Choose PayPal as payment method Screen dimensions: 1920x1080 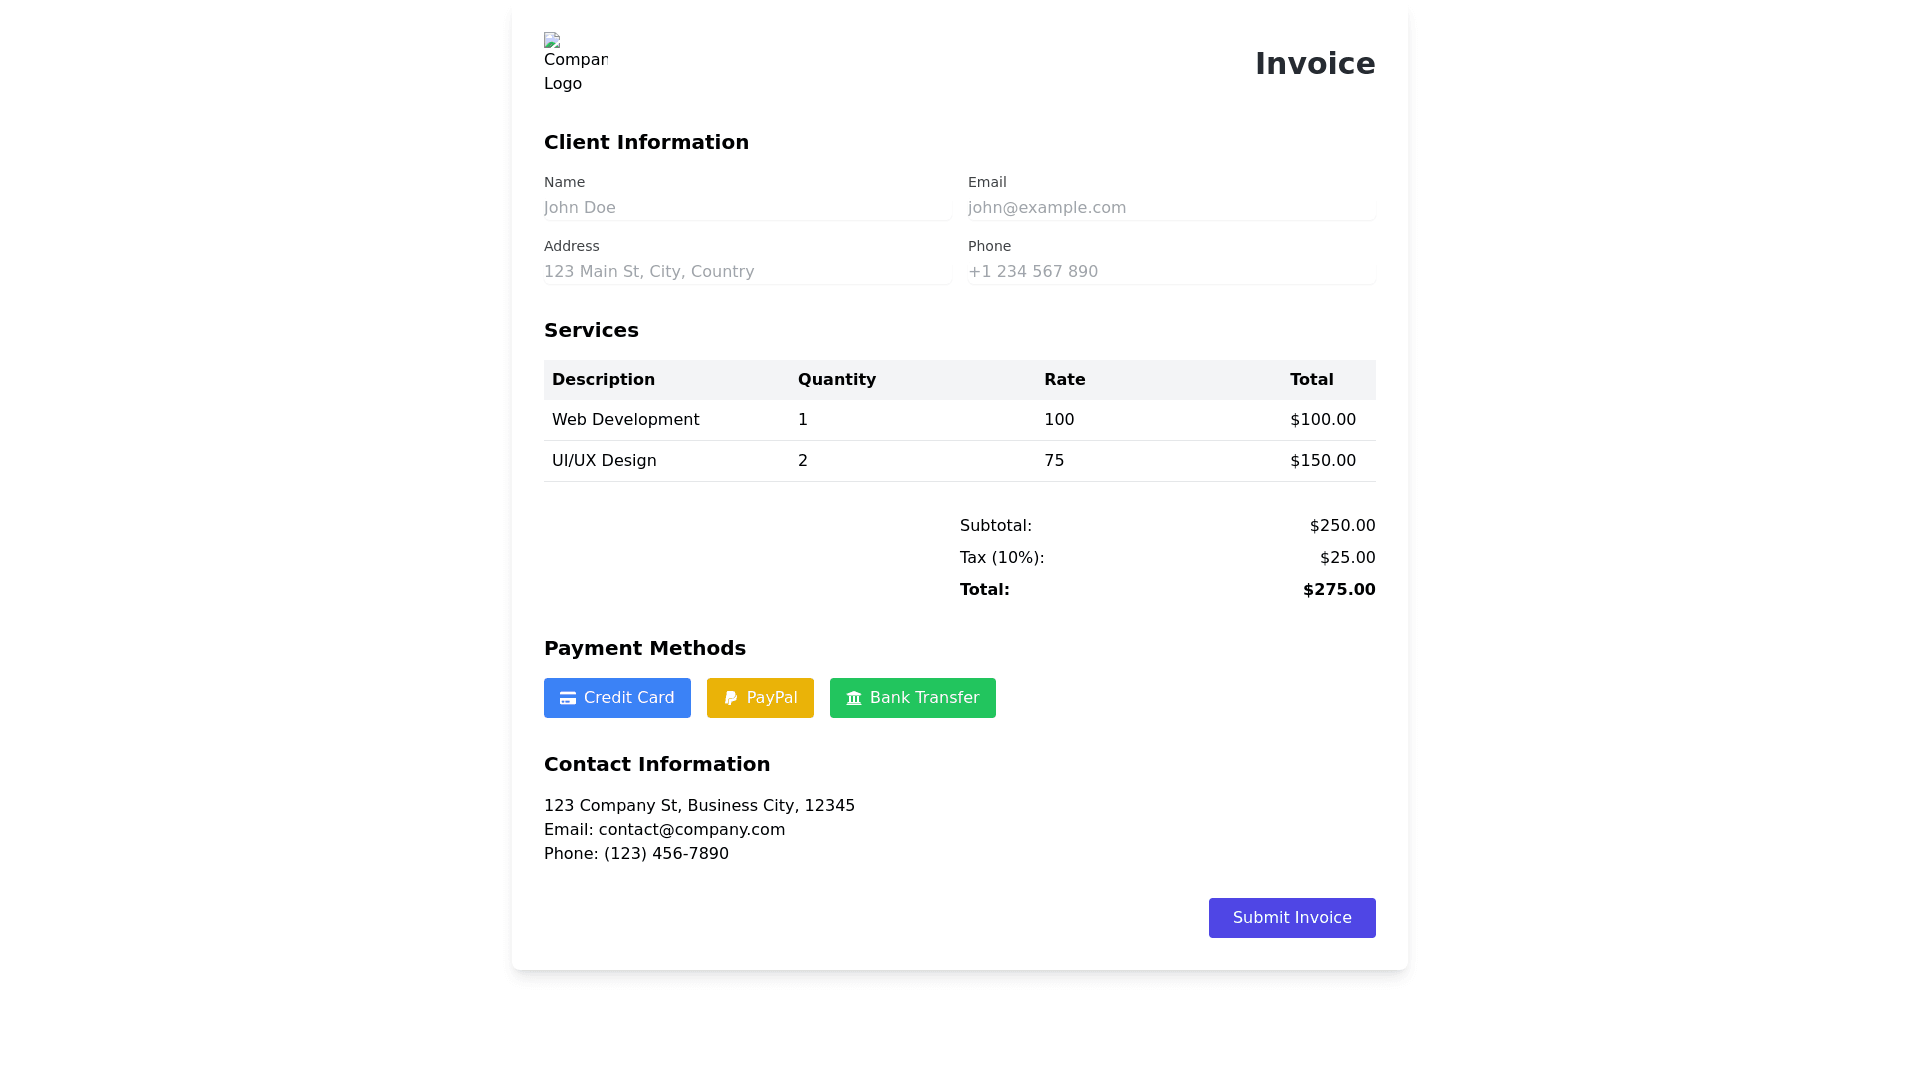point(772,698)
